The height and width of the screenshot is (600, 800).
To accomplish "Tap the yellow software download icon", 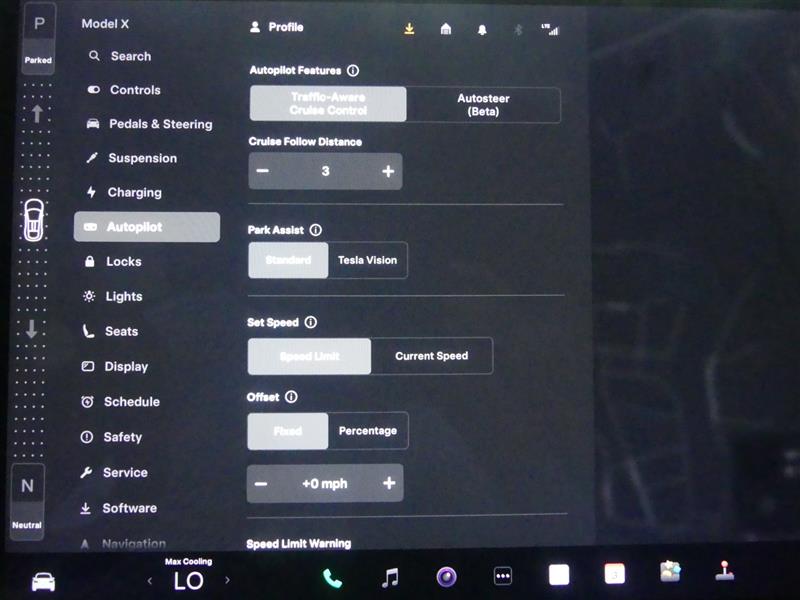I will (409, 29).
